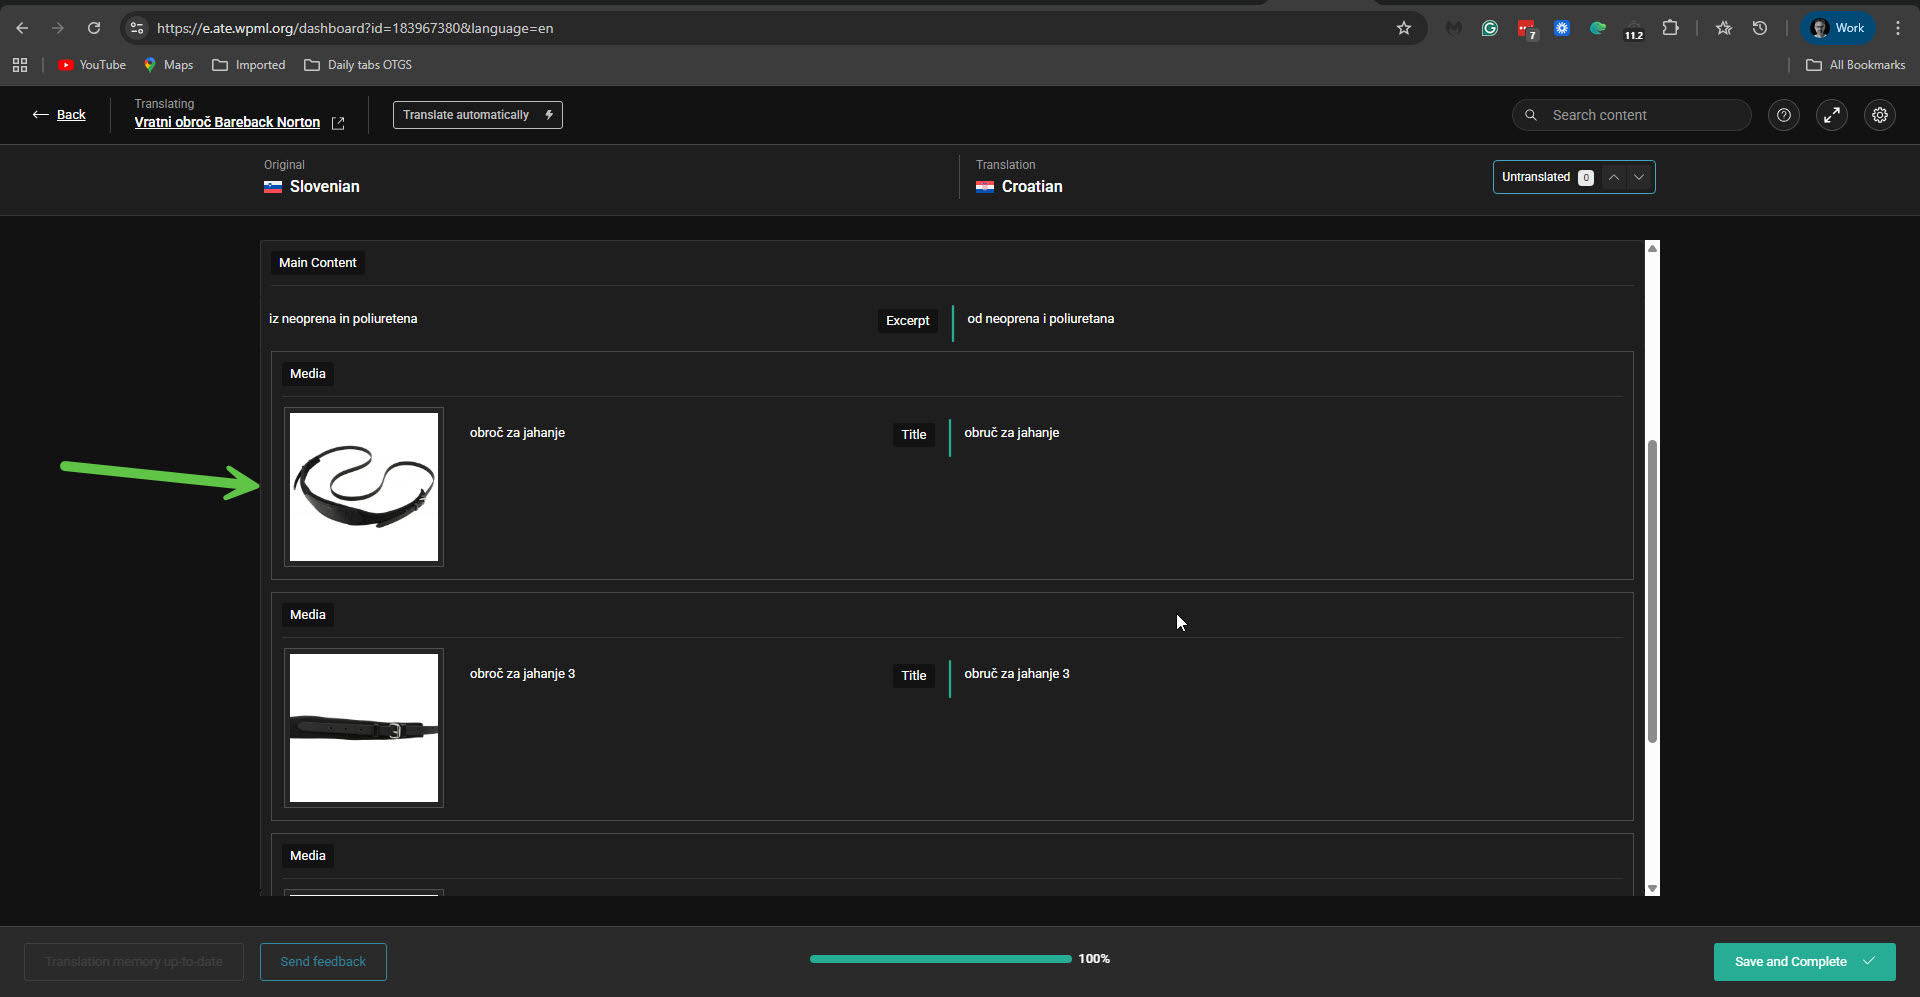Jump to previous untranslated segment

[1613, 177]
